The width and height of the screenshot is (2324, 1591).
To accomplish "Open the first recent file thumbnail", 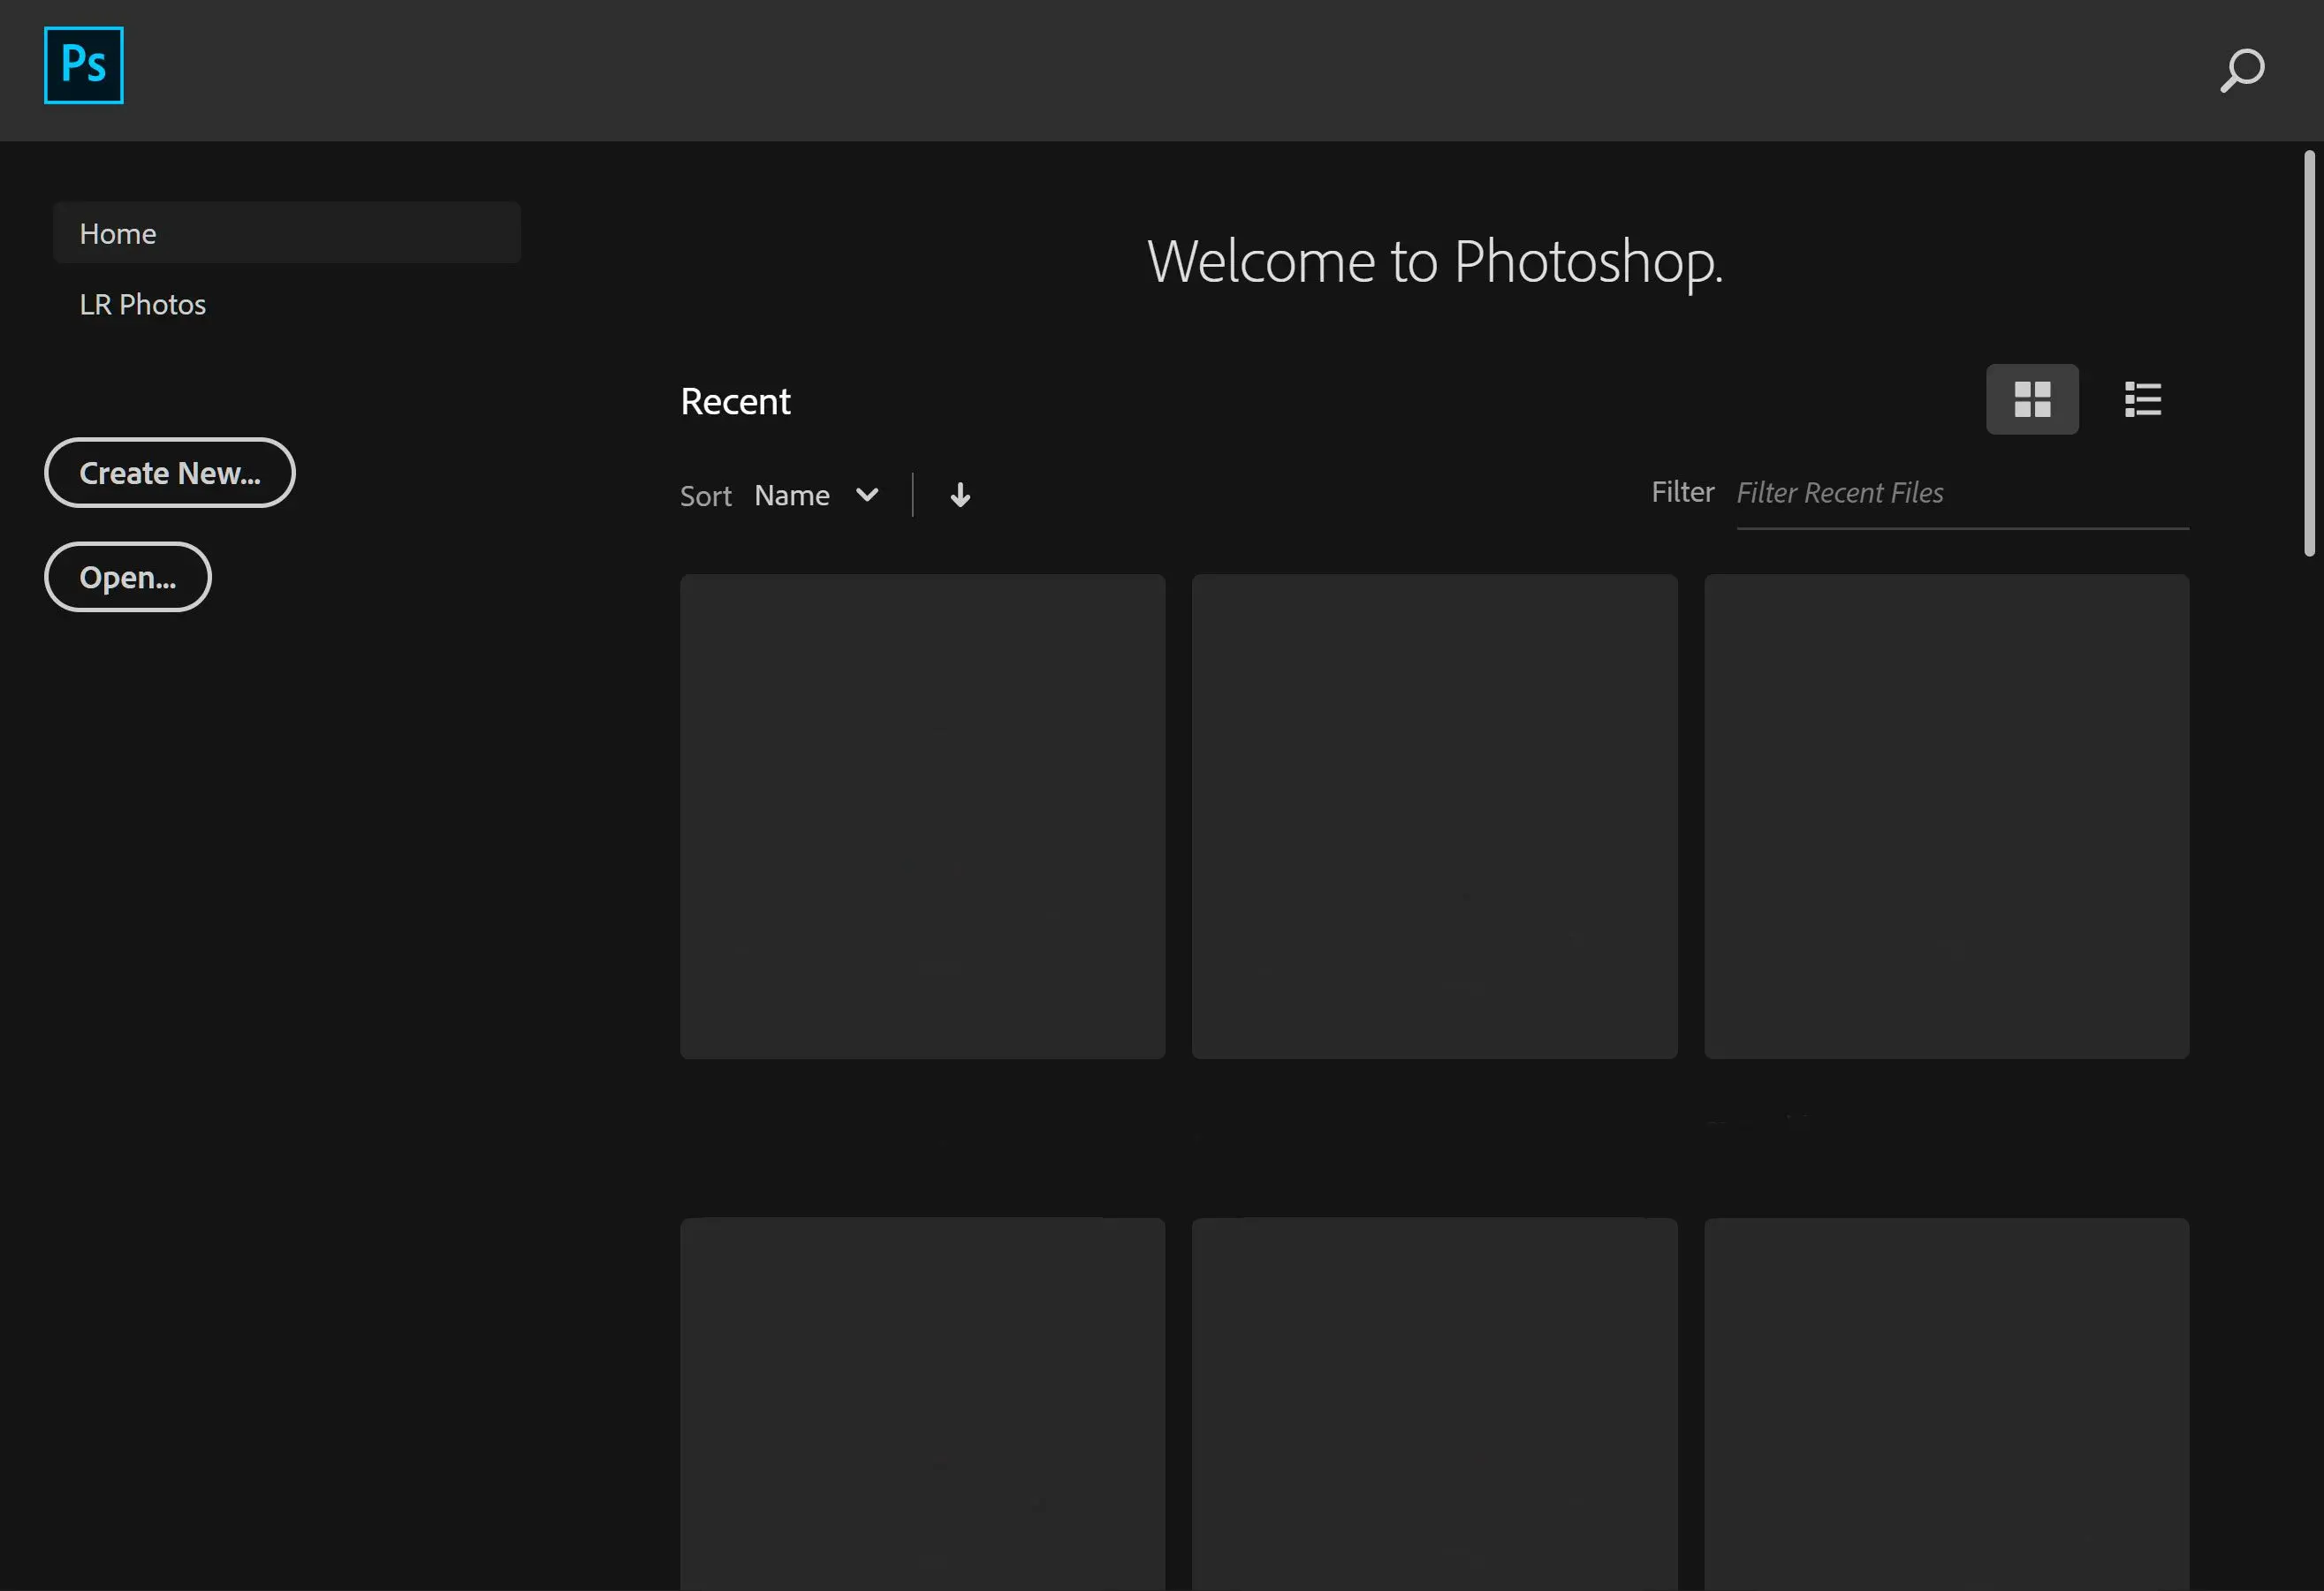I will click(922, 814).
